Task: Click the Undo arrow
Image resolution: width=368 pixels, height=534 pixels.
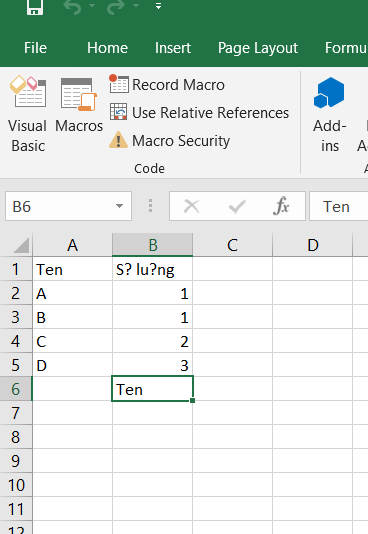Action: point(72,6)
